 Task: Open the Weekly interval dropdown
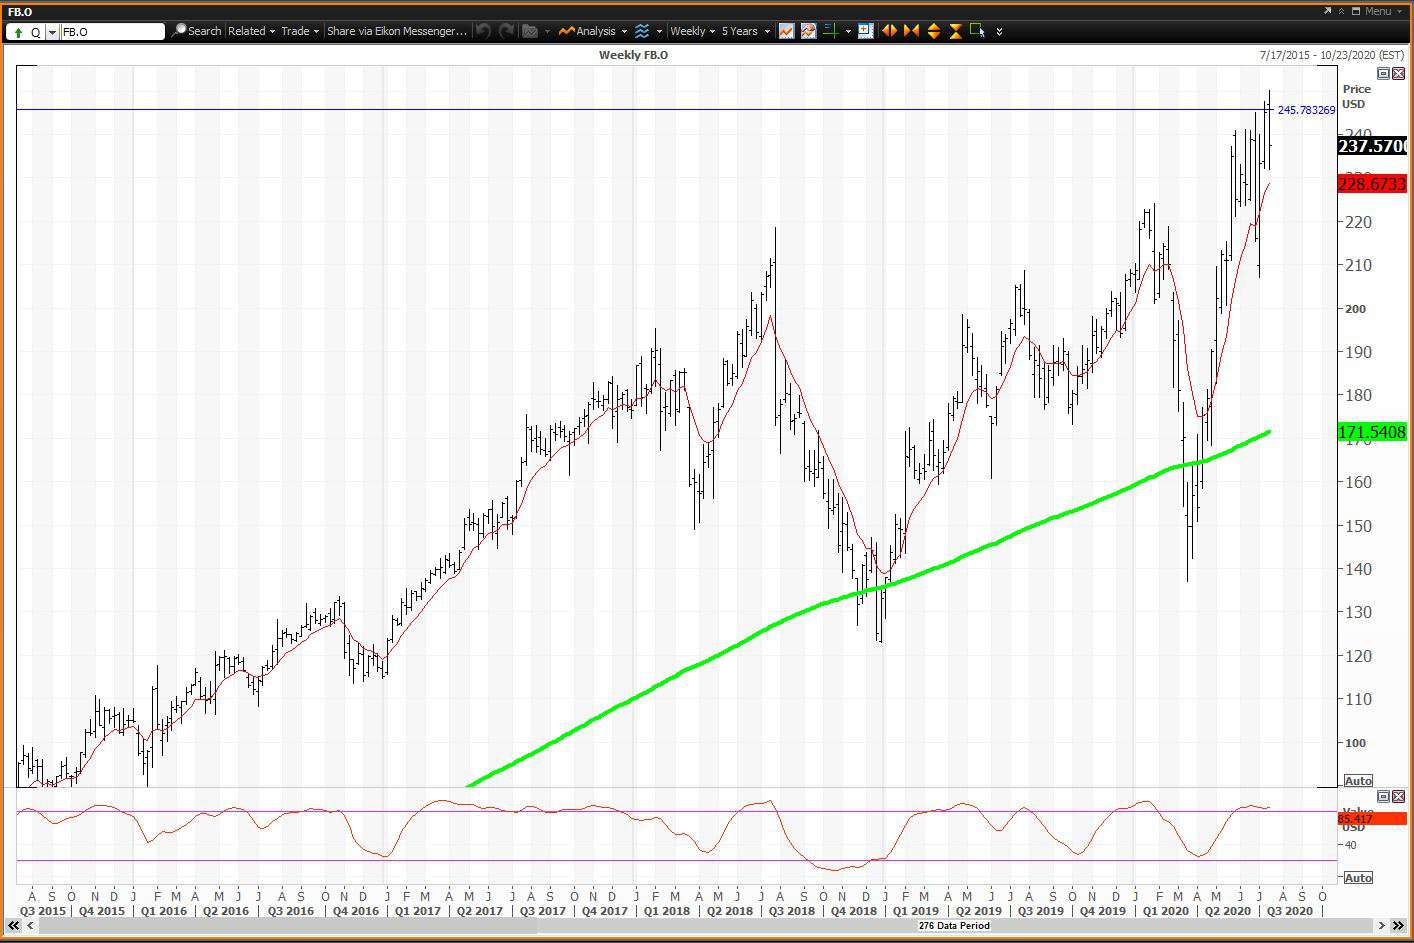click(692, 31)
